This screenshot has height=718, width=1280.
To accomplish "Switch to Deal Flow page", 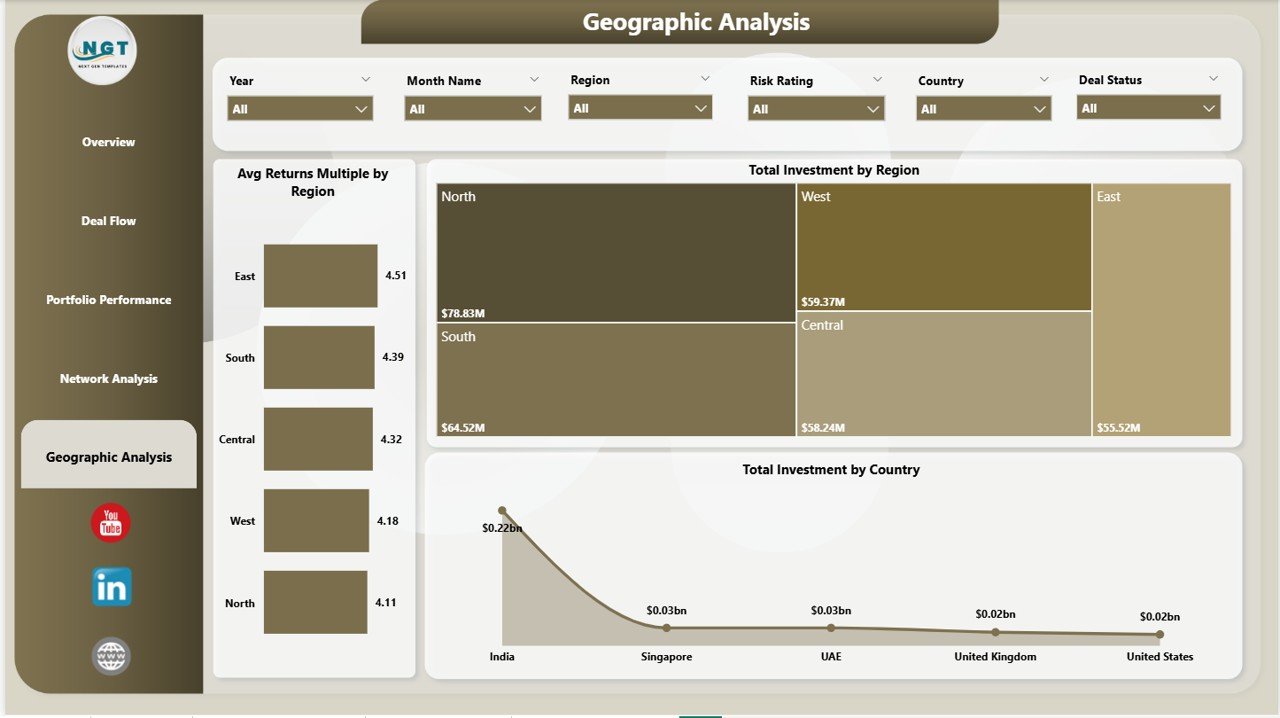I will click(108, 221).
